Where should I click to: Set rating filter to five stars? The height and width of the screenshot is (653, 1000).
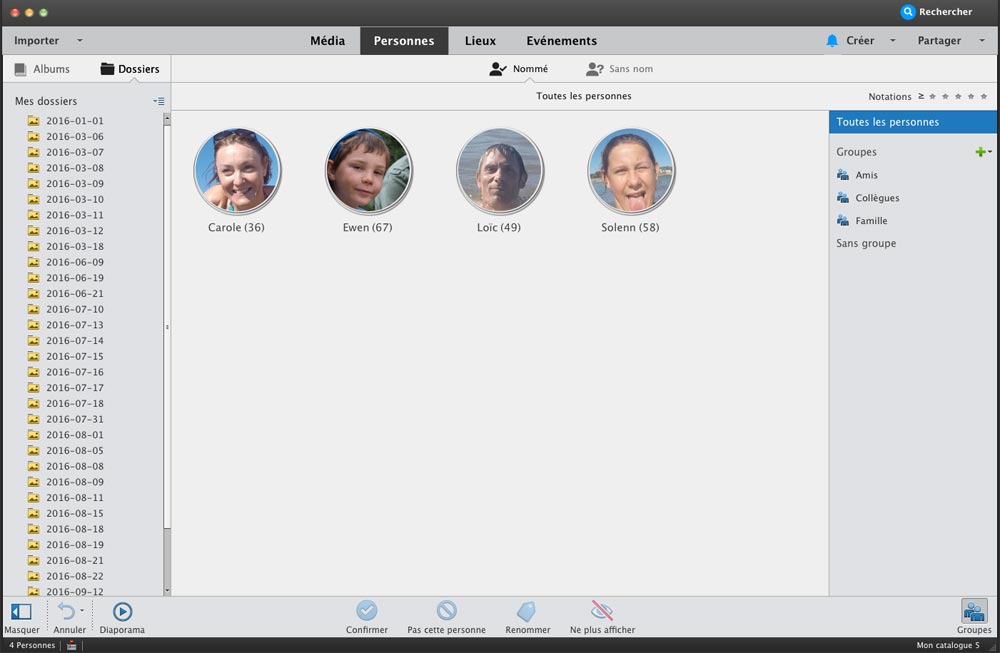[983, 97]
